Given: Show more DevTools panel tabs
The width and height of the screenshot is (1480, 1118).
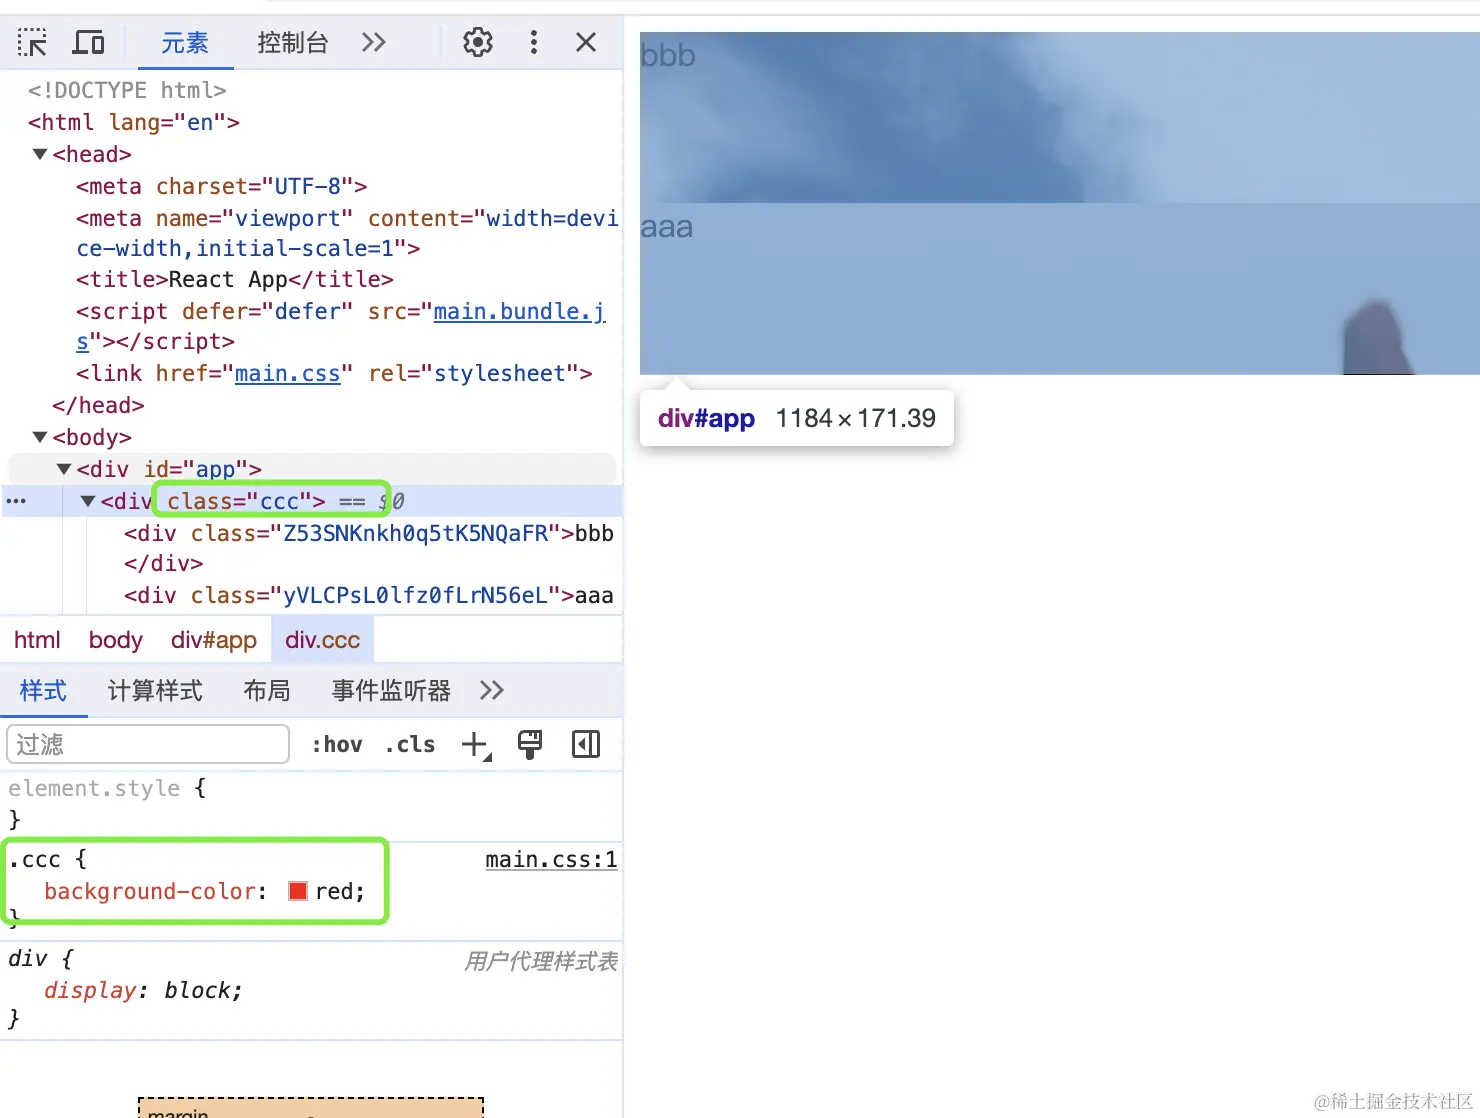Looking at the screenshot, I should click(374, 42).
